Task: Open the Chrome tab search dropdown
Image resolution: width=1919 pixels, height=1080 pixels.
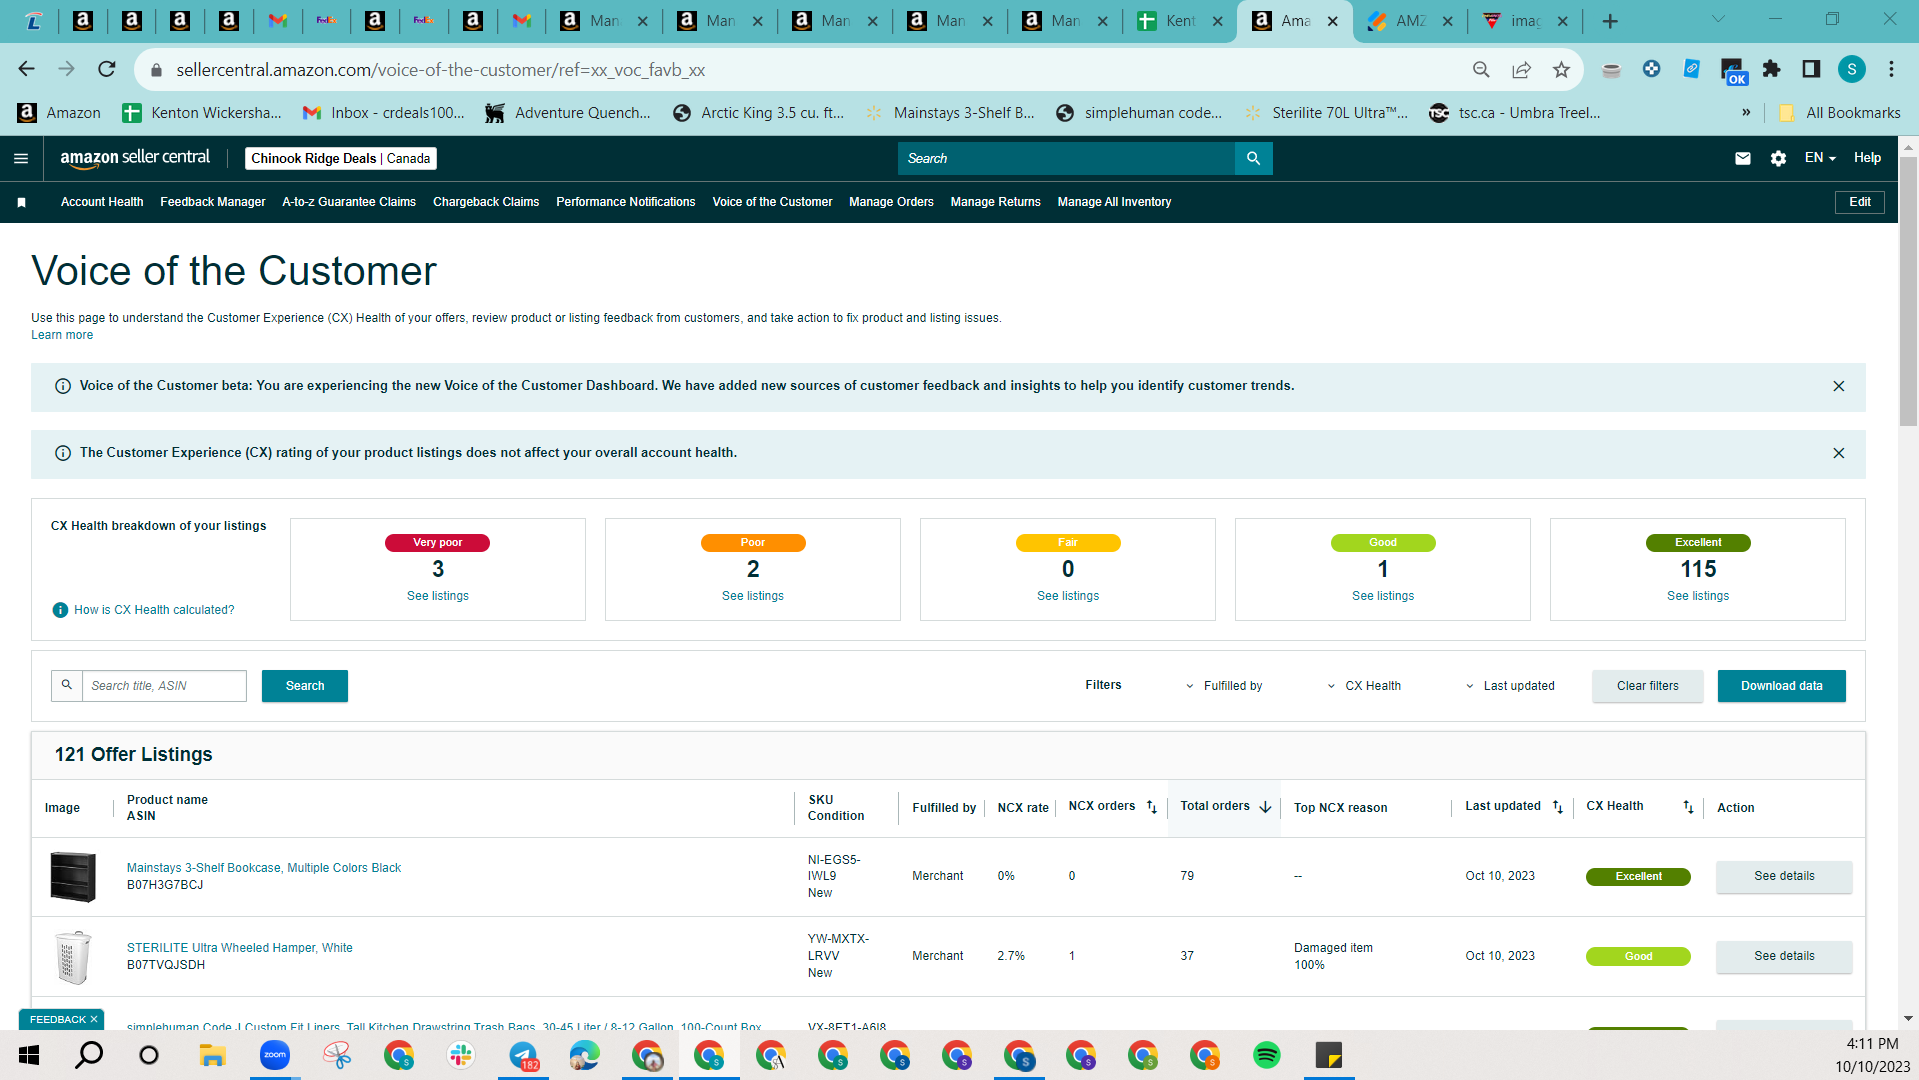Action: [x=1718, y=19]
